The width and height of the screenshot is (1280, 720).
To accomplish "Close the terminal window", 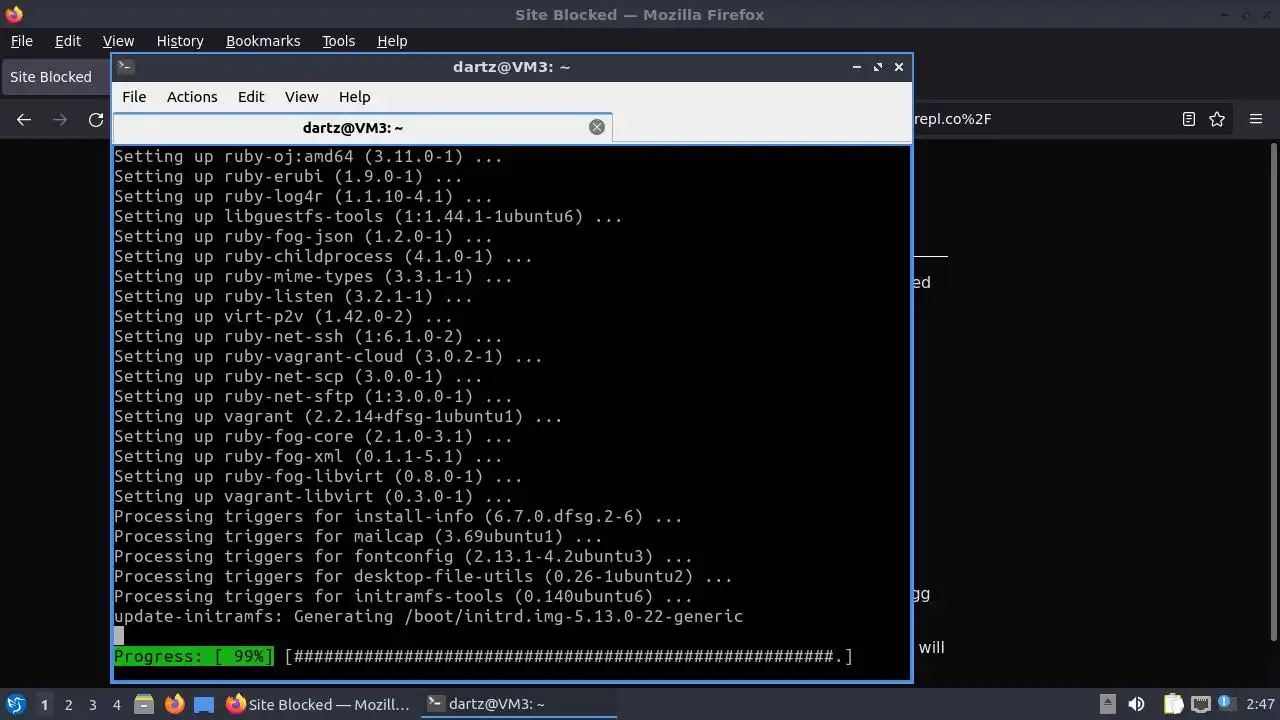I will (899, 67).
